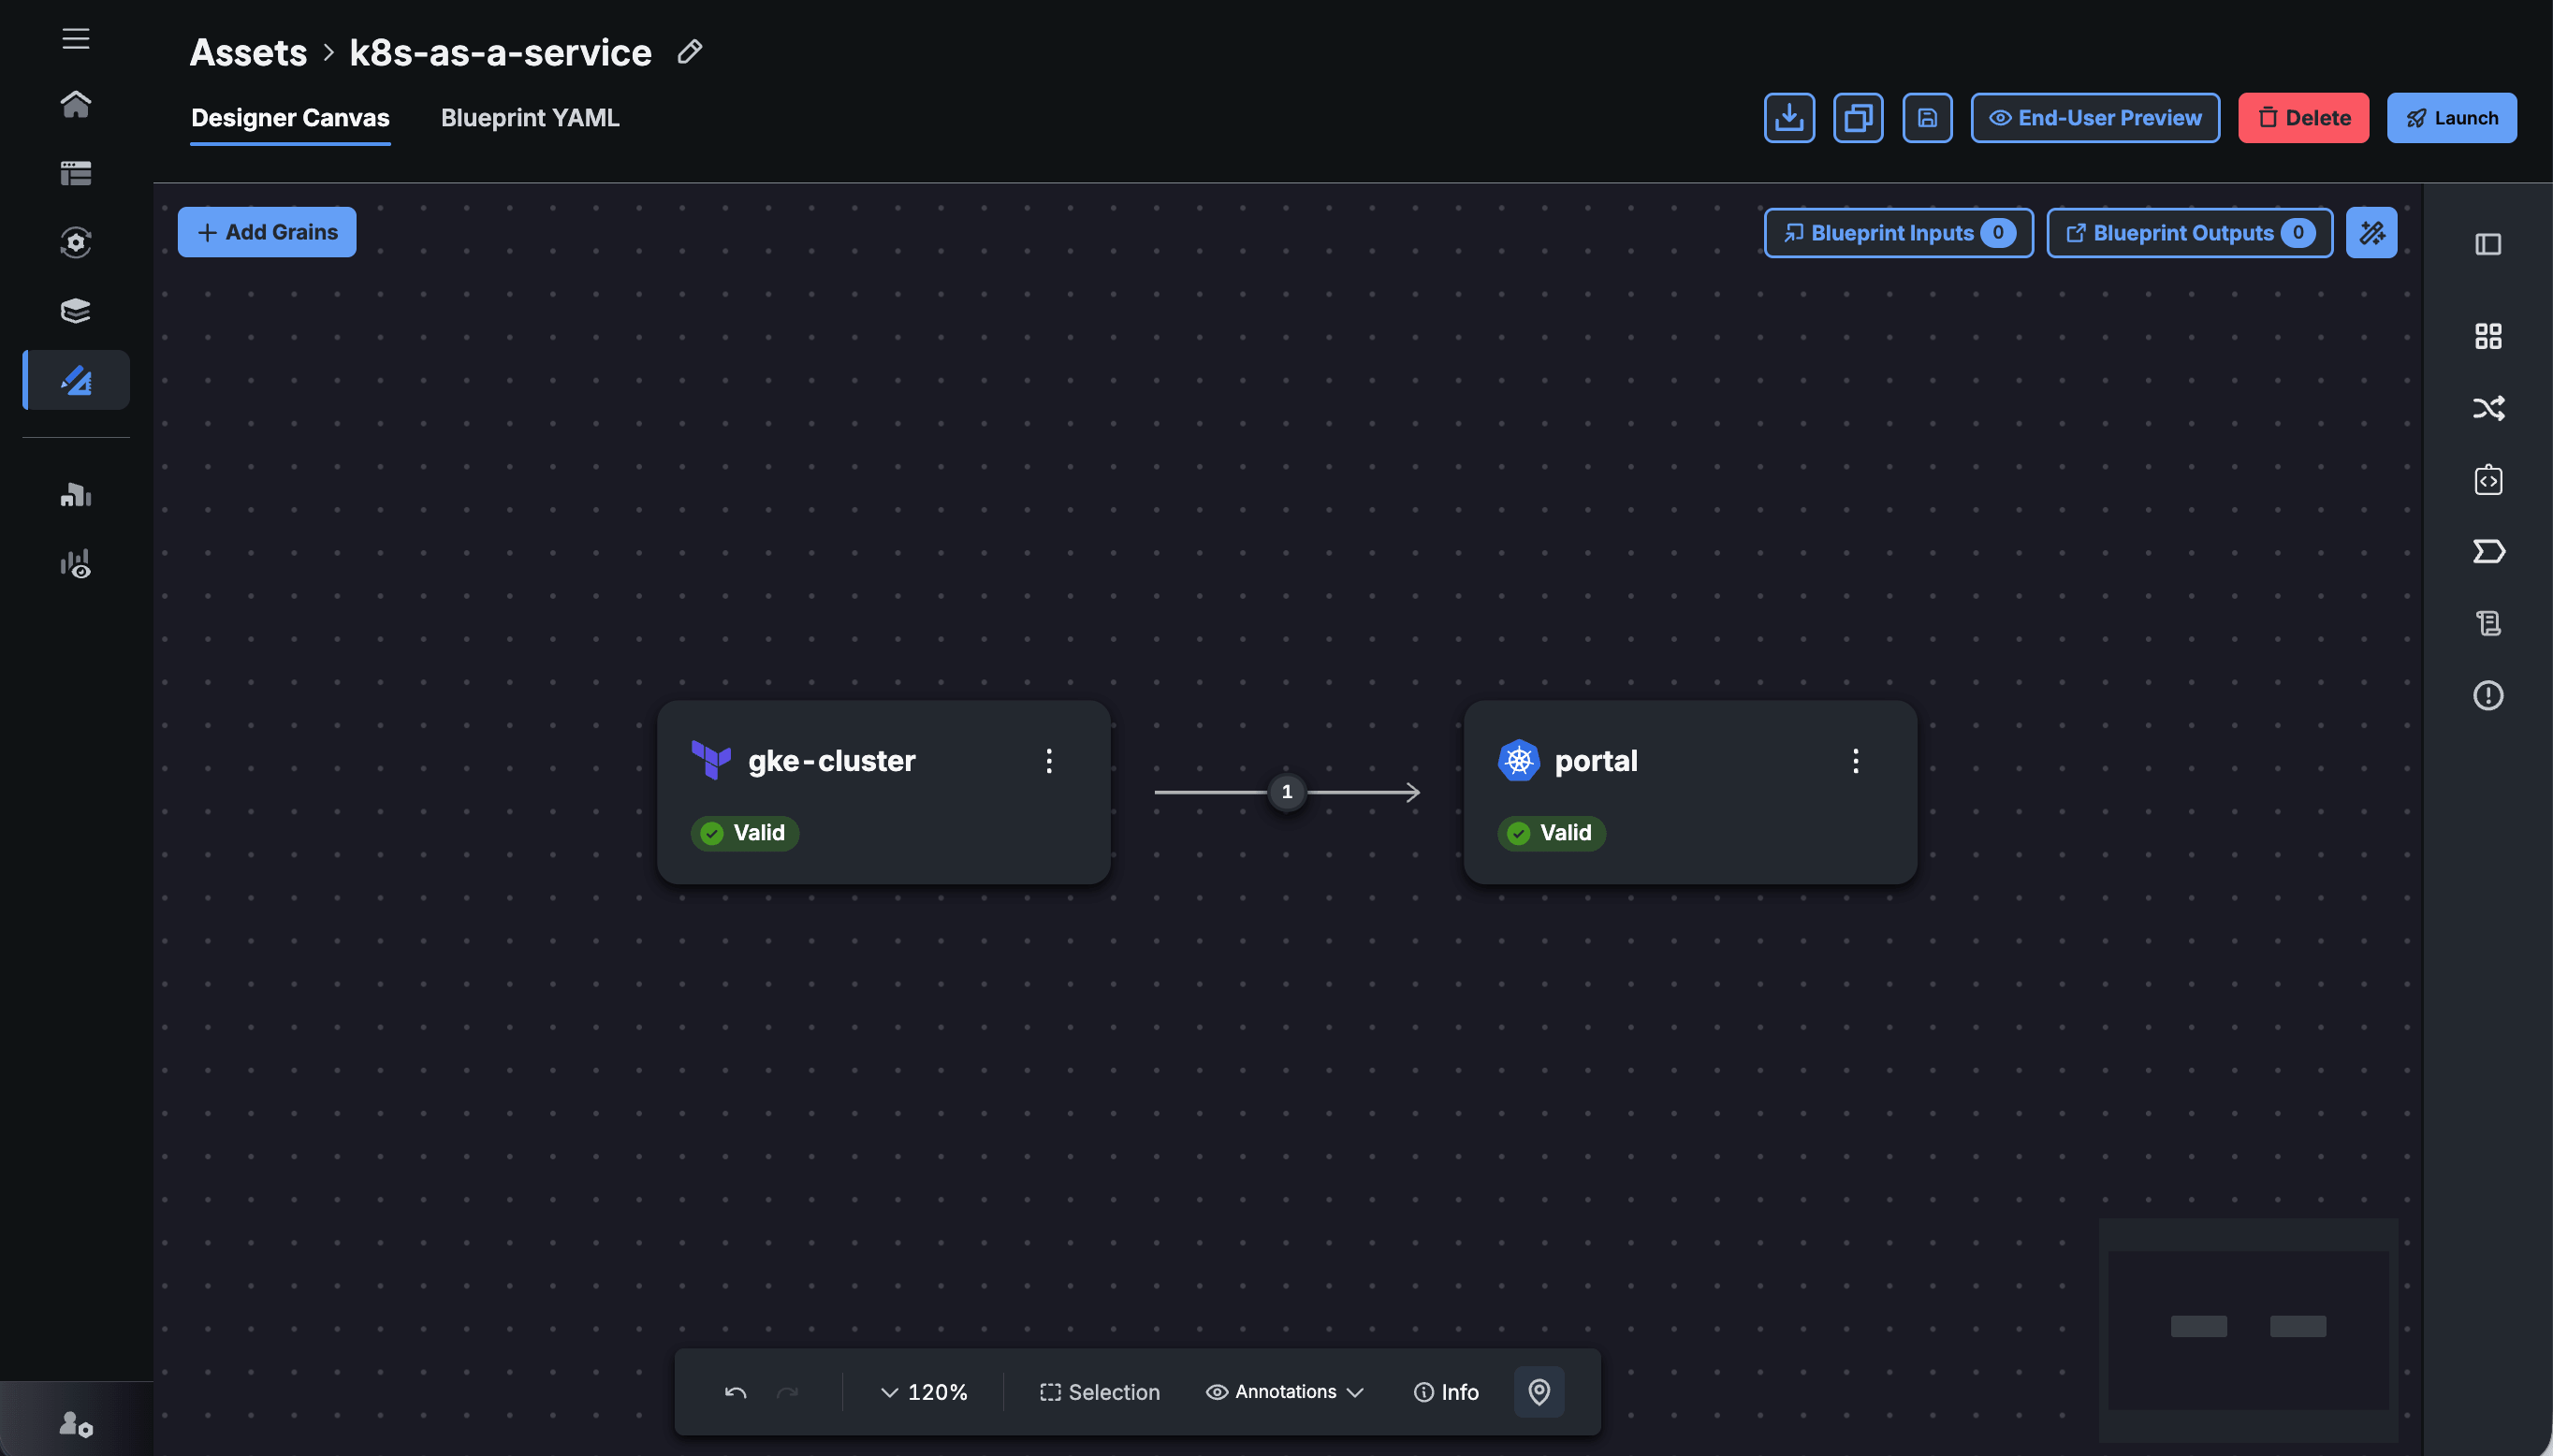Open the gear-with-arrows automation icon in sidebar
2553x1456 pixels.
[76, 242]
